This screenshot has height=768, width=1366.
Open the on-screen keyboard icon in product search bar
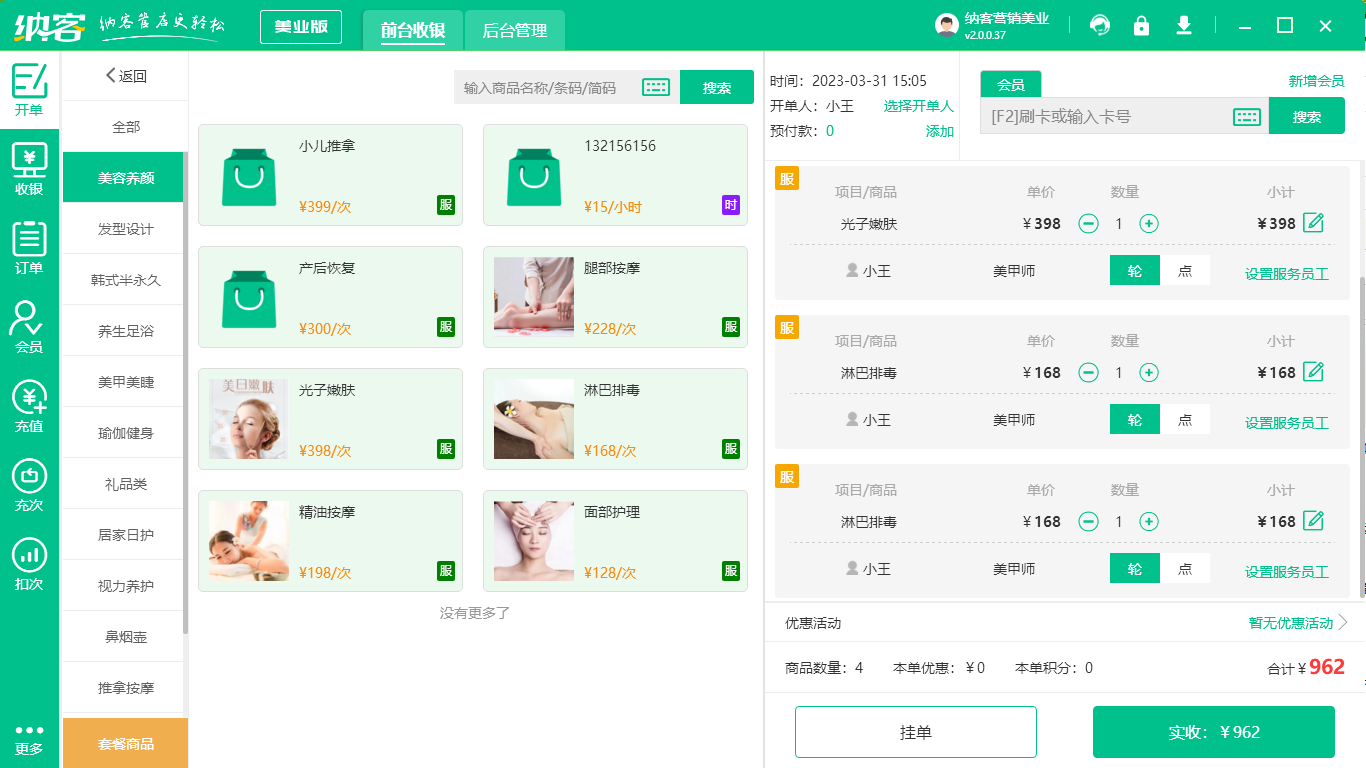click(x=655, y=87)
